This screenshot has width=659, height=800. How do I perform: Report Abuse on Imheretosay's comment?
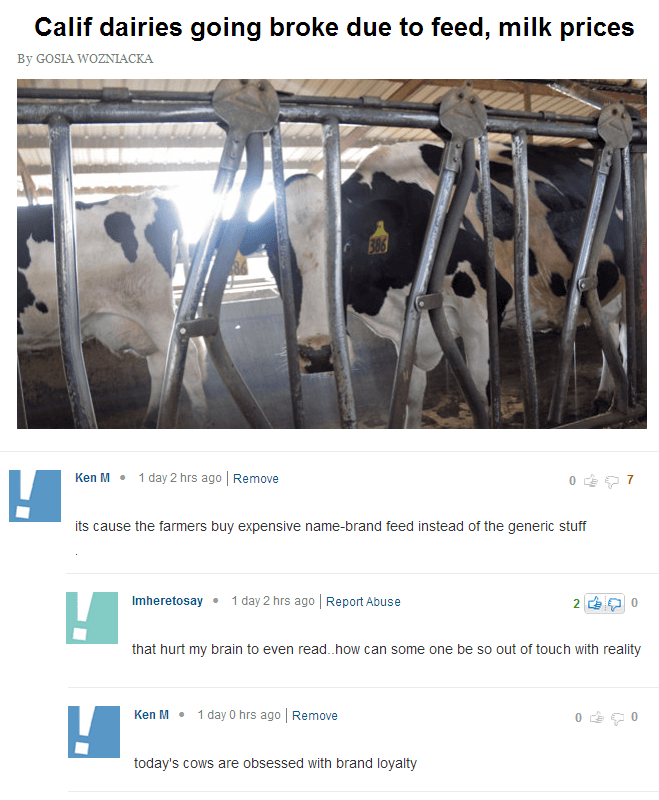(363, 602)
